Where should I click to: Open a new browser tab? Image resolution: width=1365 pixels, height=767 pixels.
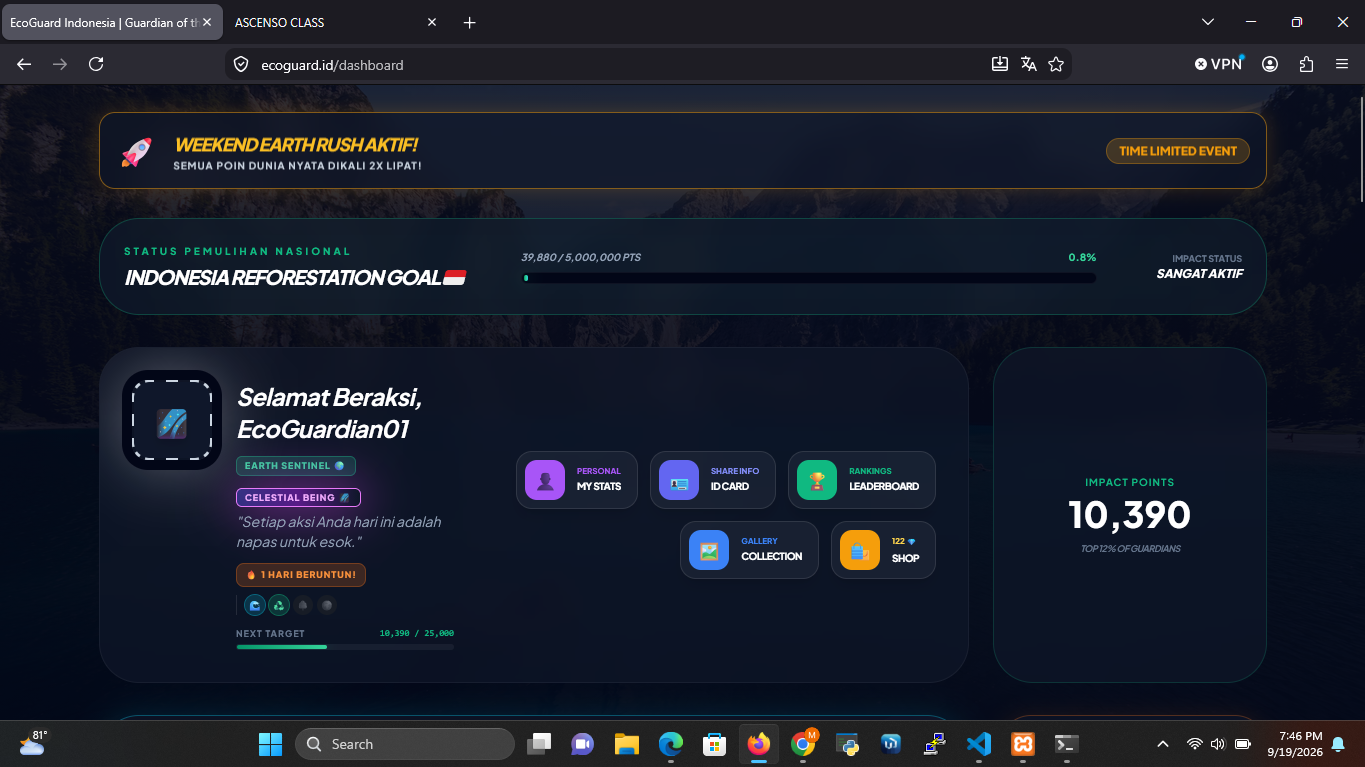(470, 22)
